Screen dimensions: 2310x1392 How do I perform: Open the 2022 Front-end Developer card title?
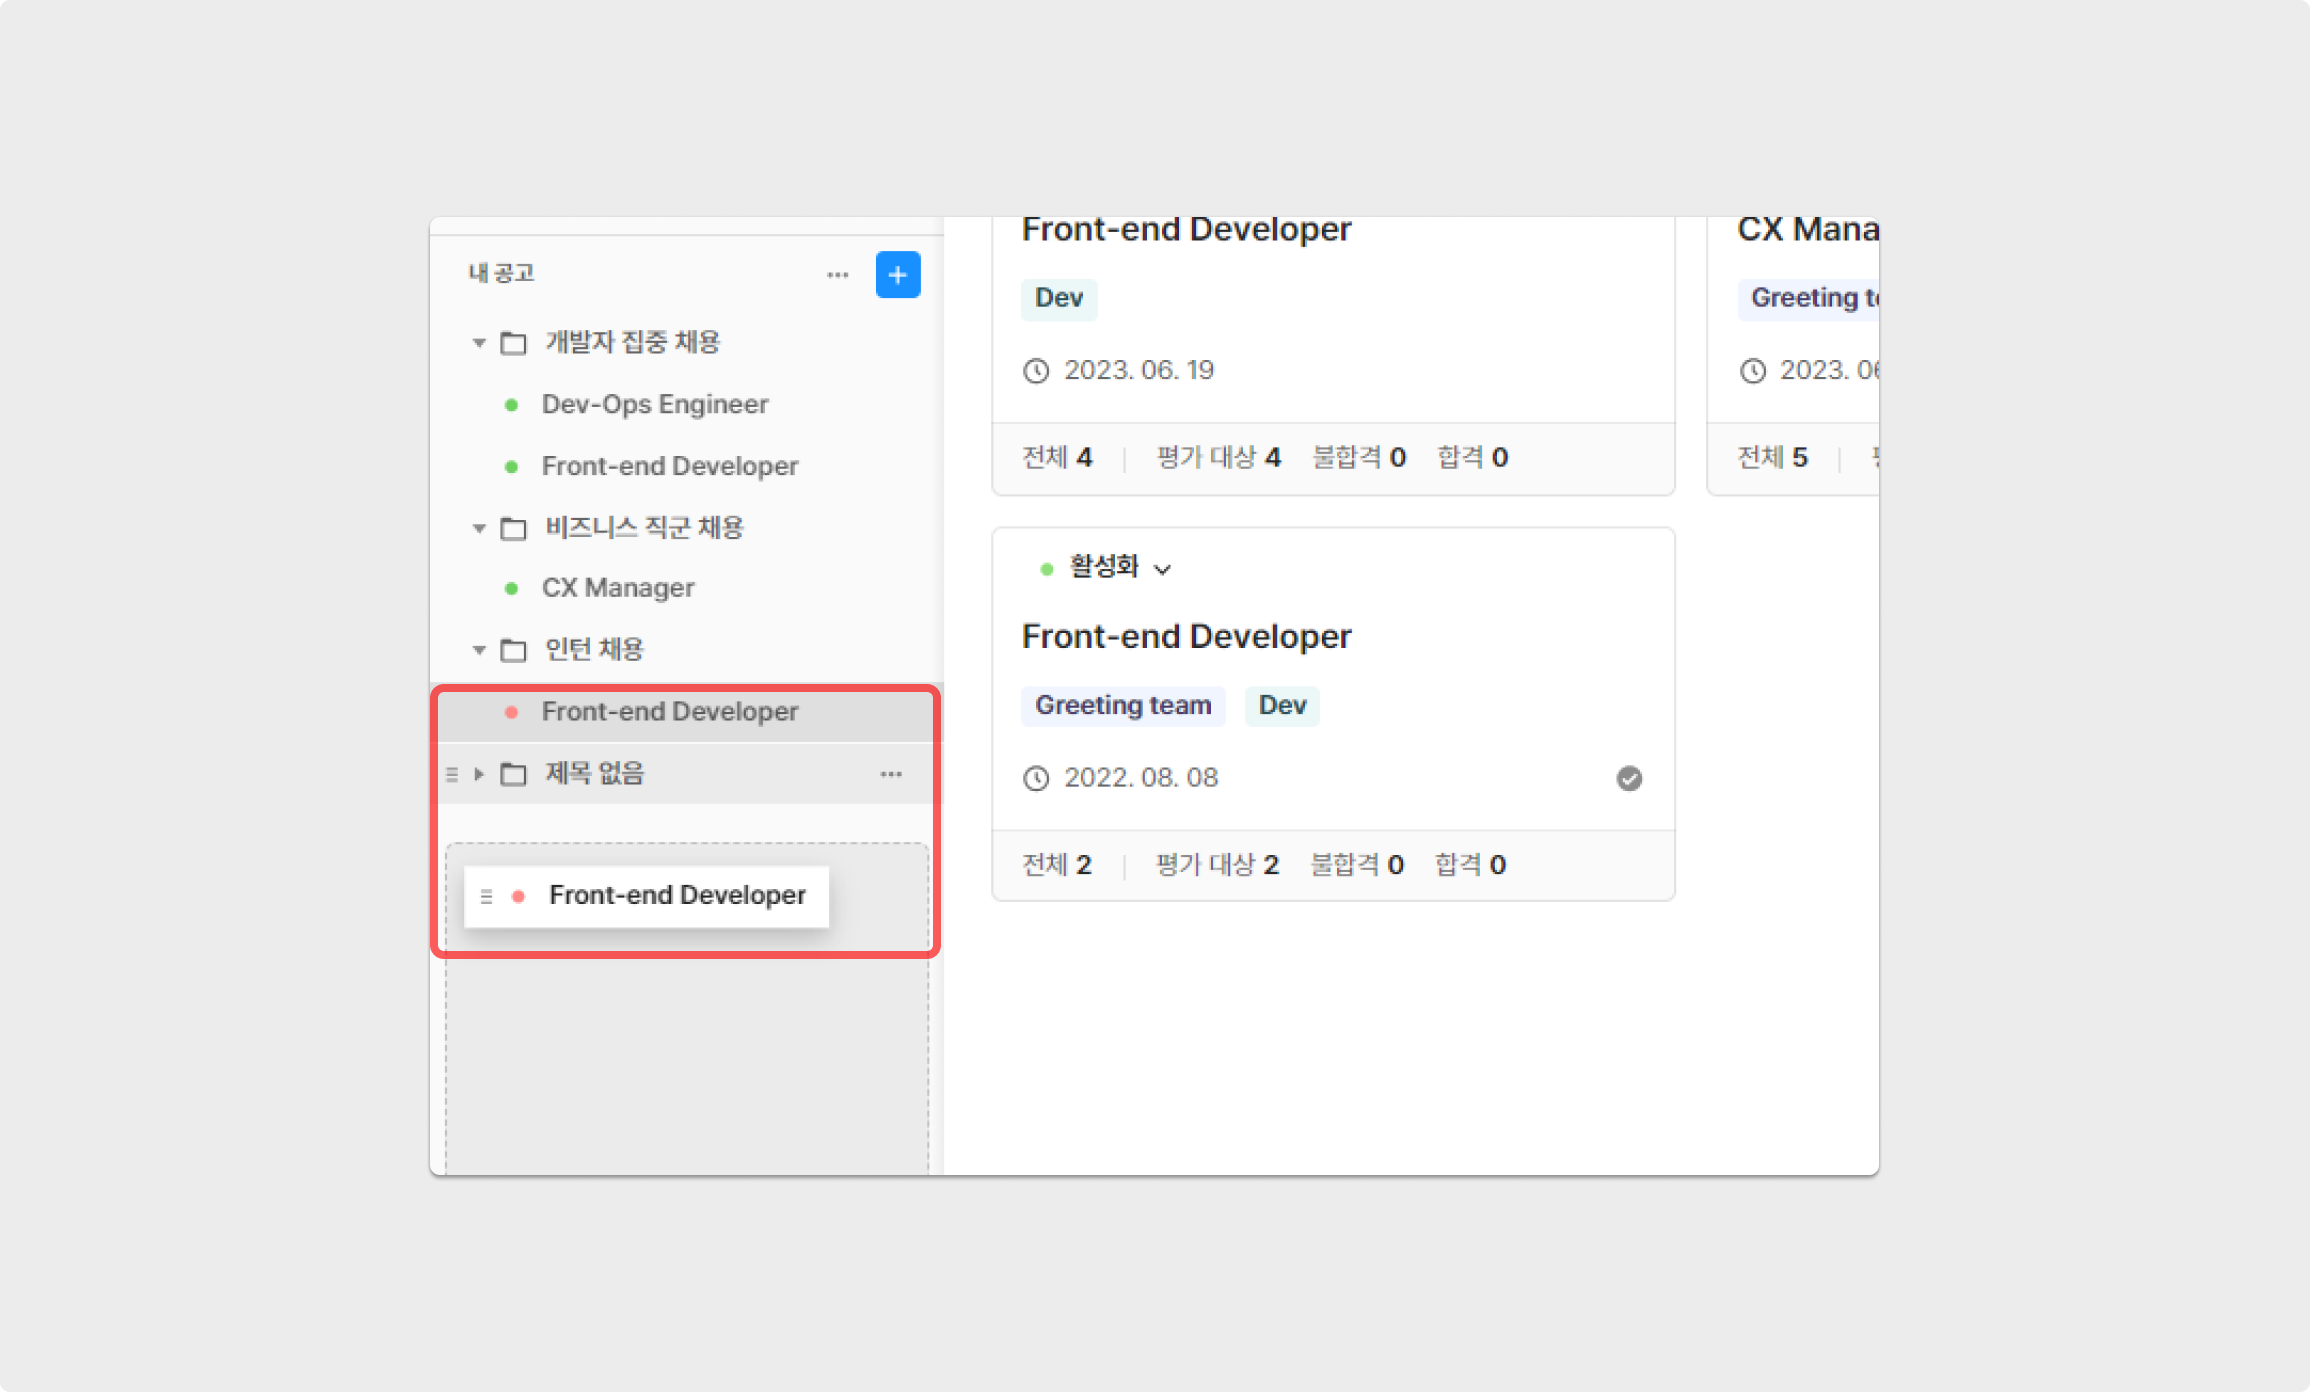[1186, 637]
